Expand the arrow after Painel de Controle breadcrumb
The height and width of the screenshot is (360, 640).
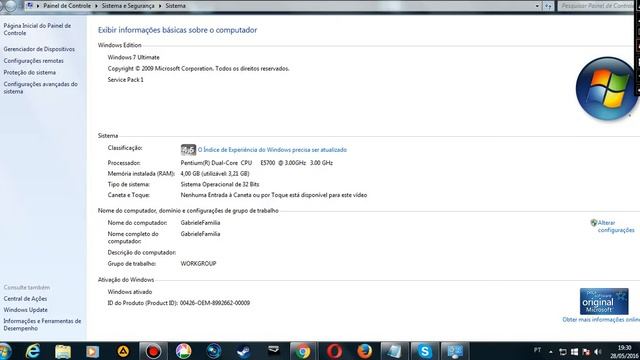tap(96, 6)
